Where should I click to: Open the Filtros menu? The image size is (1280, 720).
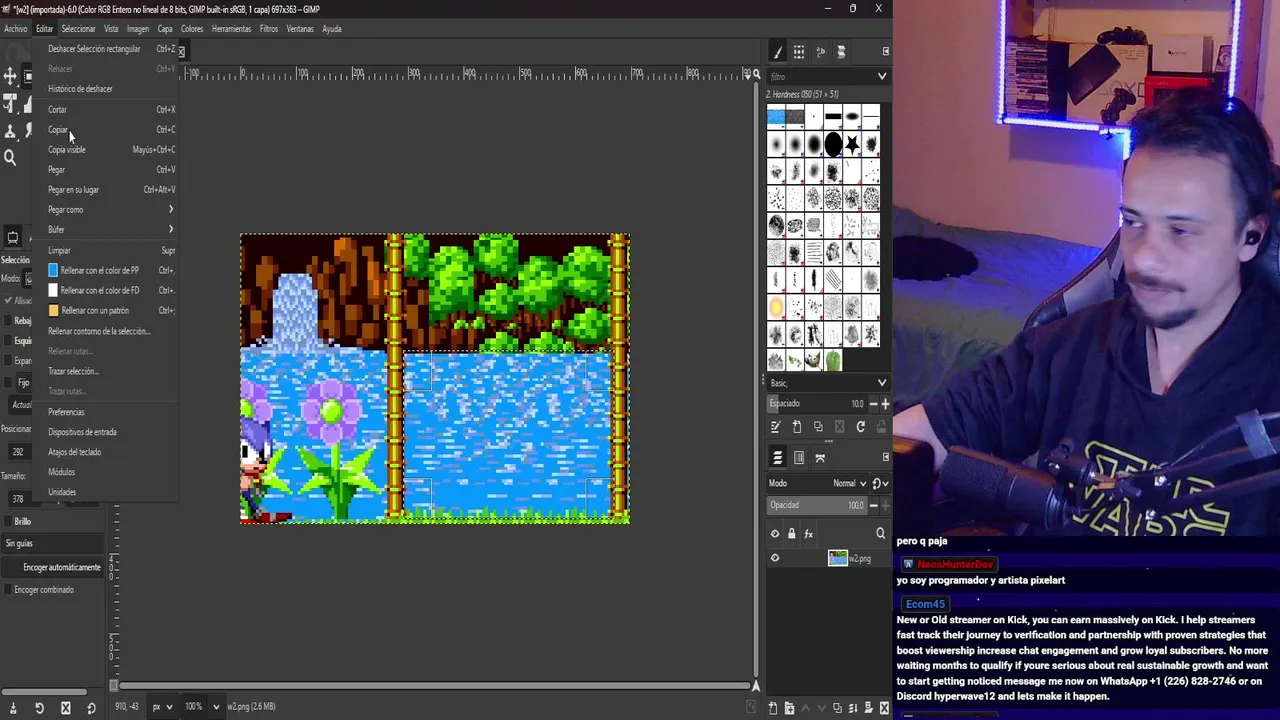click(269, 29)
